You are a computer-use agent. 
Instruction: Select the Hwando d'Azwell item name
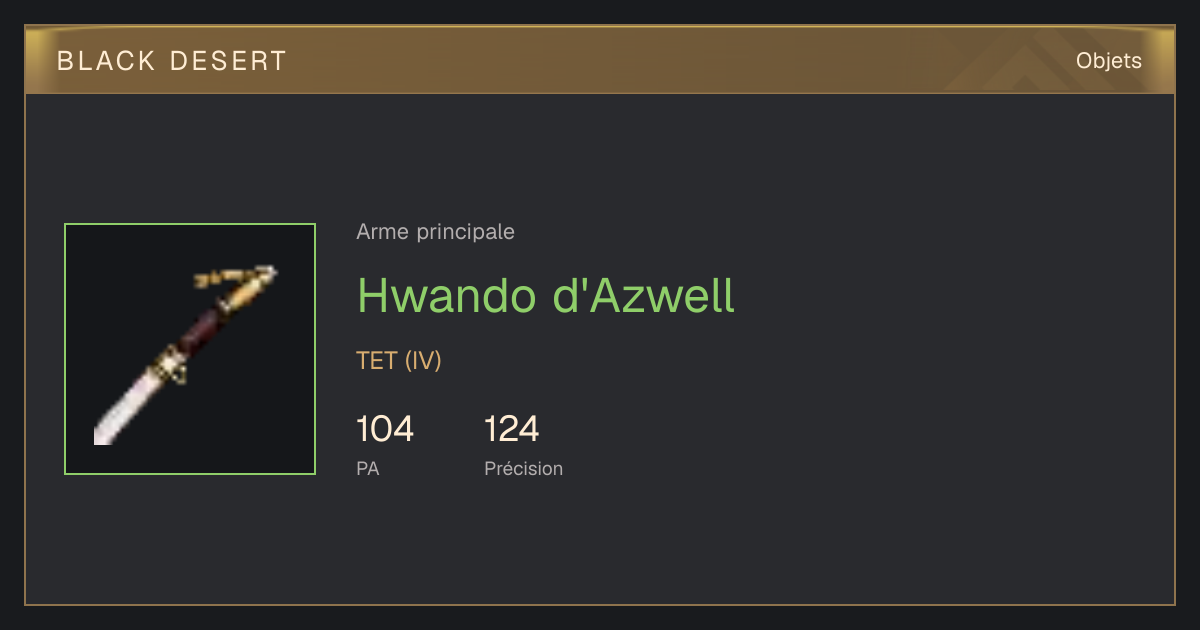tap(546, 296)
